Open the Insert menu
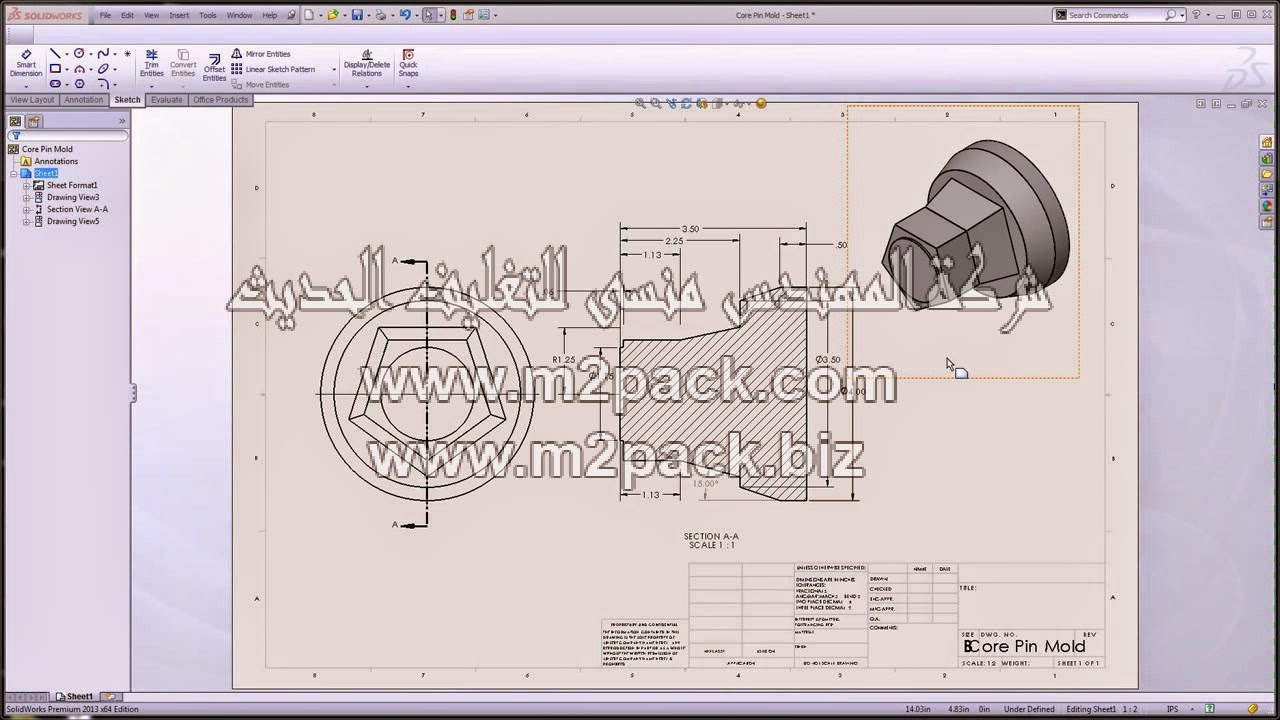 [179, 15]
